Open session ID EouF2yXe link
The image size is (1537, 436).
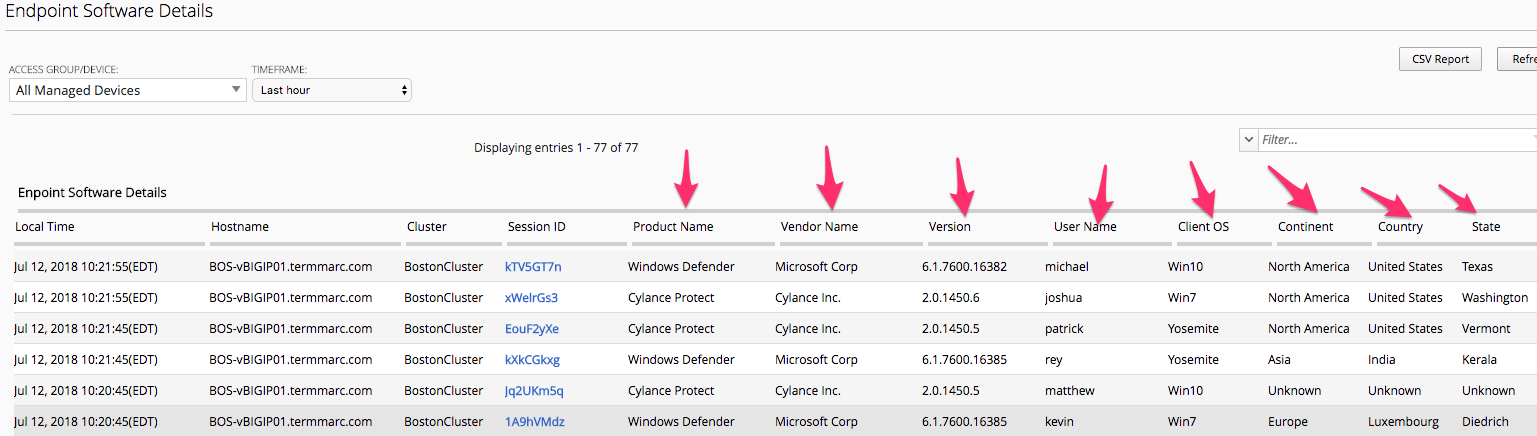click(x=532, y=329)
